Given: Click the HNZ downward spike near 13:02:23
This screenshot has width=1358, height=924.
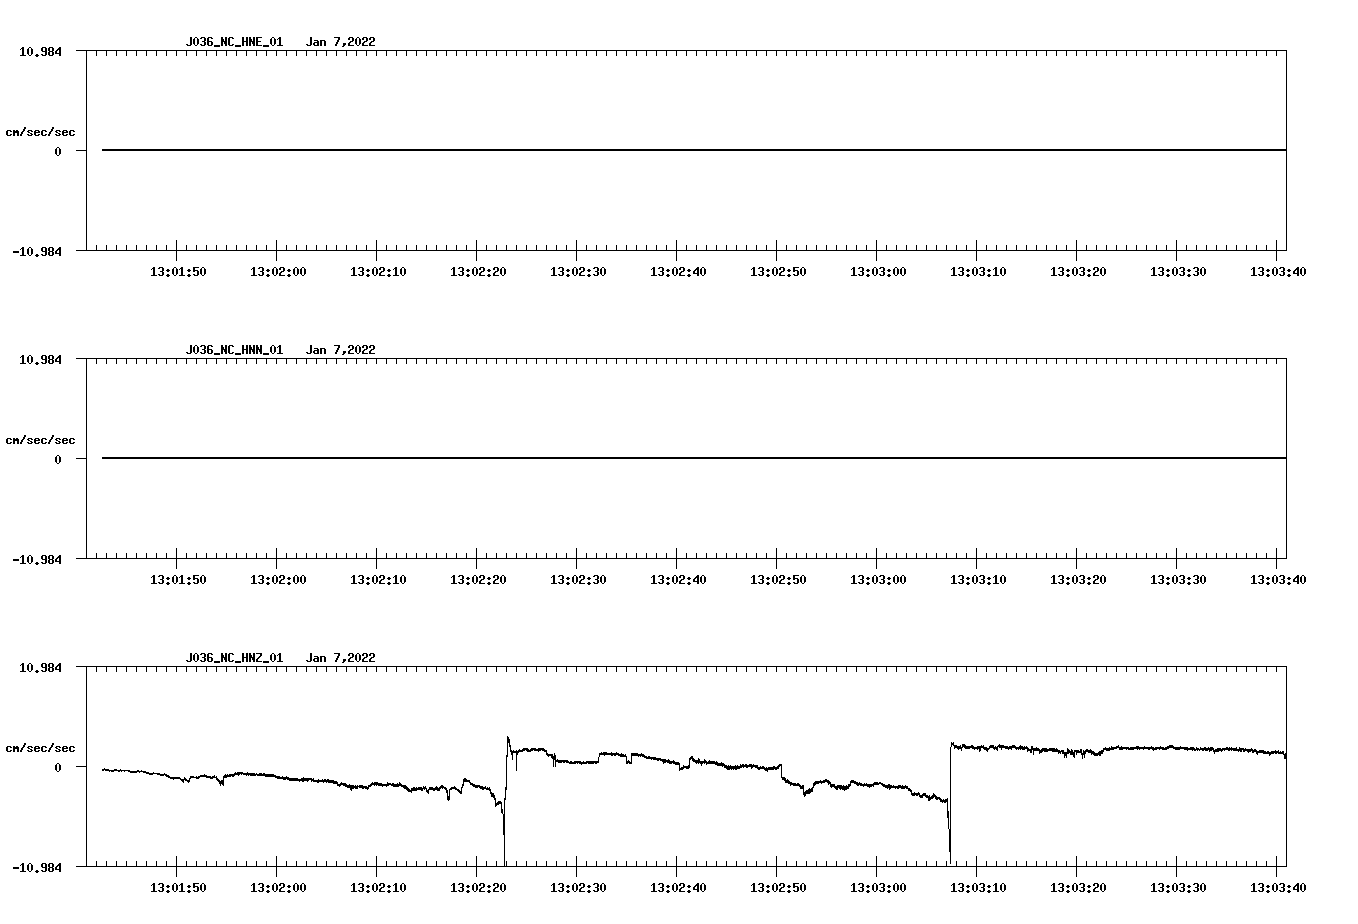Looking at the screenshot, I should [x=504, y=835].
